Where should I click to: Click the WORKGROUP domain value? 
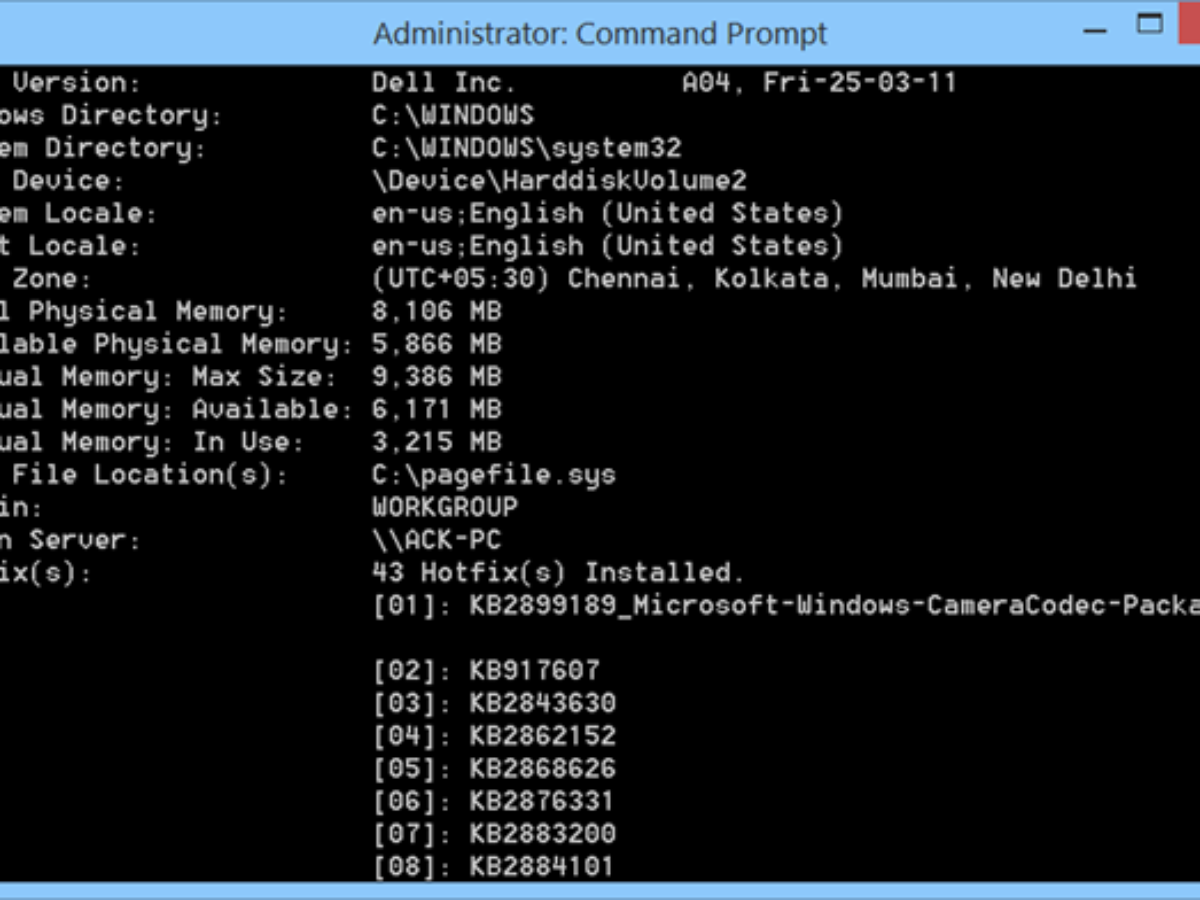pos(444,507)
